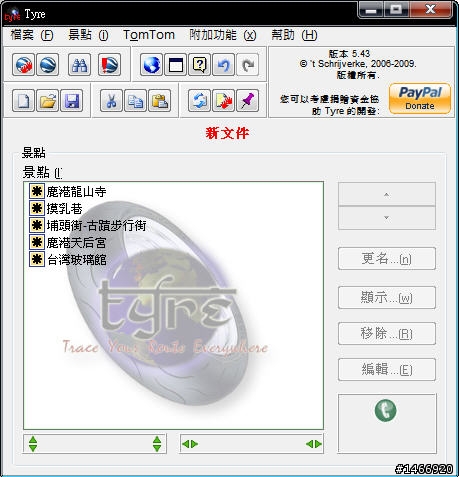Screen dimensions: 459x477
Task: Click the star icon beside 埔頭街-古蹟步行街
Action: pyautogui.click(x=37, y=225)
